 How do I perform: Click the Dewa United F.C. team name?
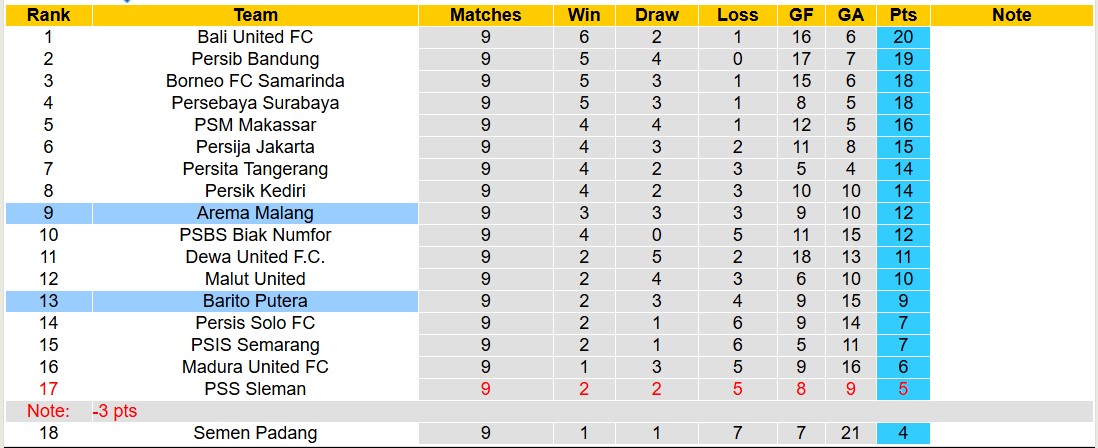point(255,257)
